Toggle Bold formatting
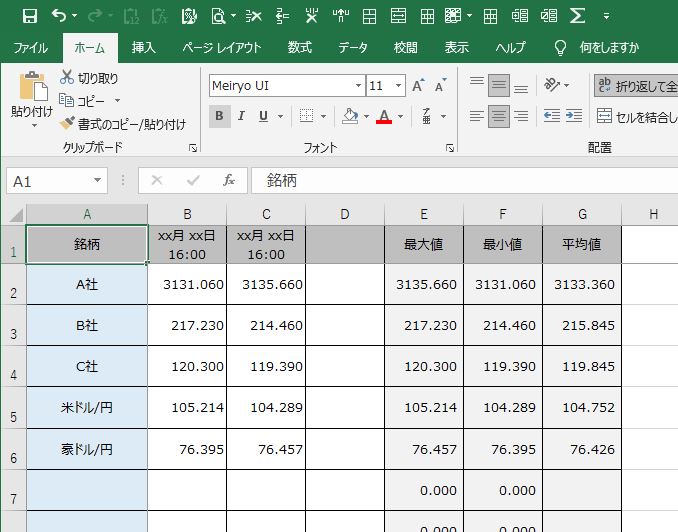This screenshot has width=678, height=532. (219, 116)
